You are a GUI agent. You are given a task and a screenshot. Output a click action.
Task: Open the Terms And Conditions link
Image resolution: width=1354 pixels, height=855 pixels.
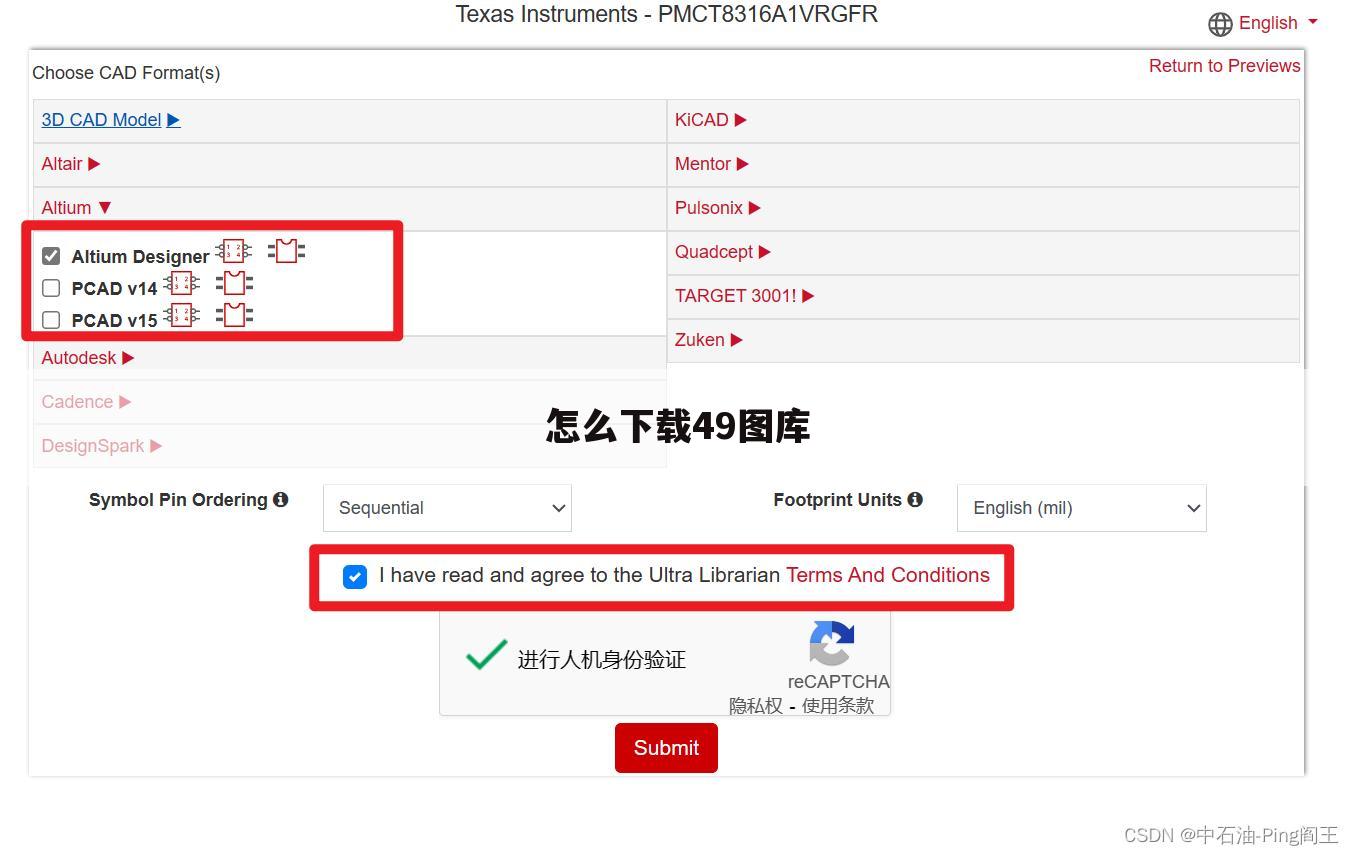pos(888,575)
